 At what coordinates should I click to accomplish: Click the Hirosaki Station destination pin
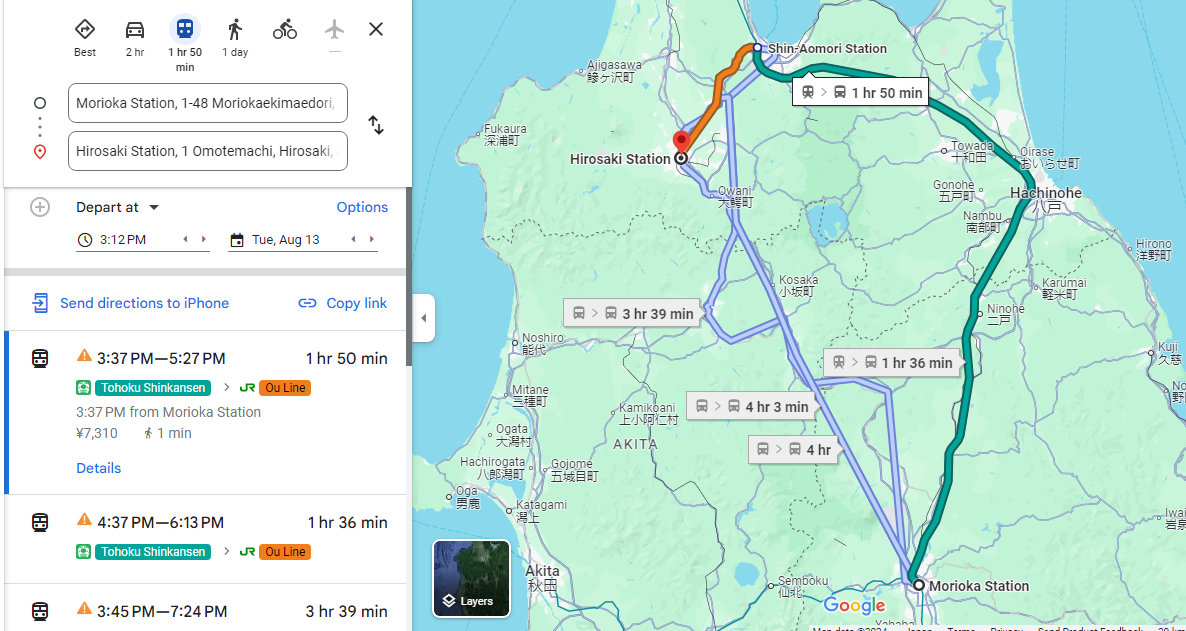(681, 144)
